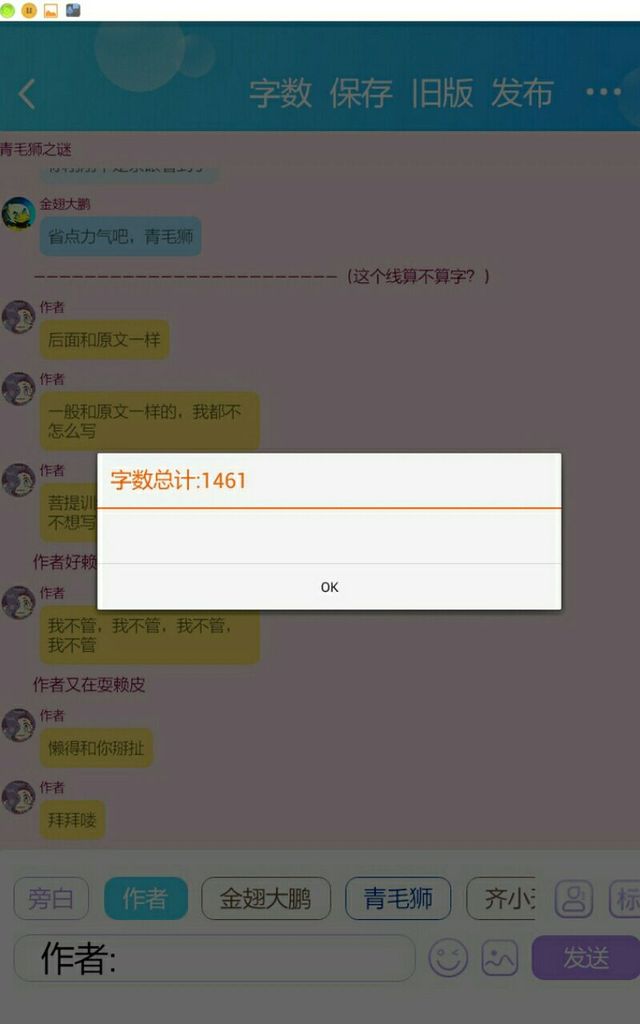Screen dimensions: 640x1024
Task: Tap 保存 in the top bar
Action: 361,93
